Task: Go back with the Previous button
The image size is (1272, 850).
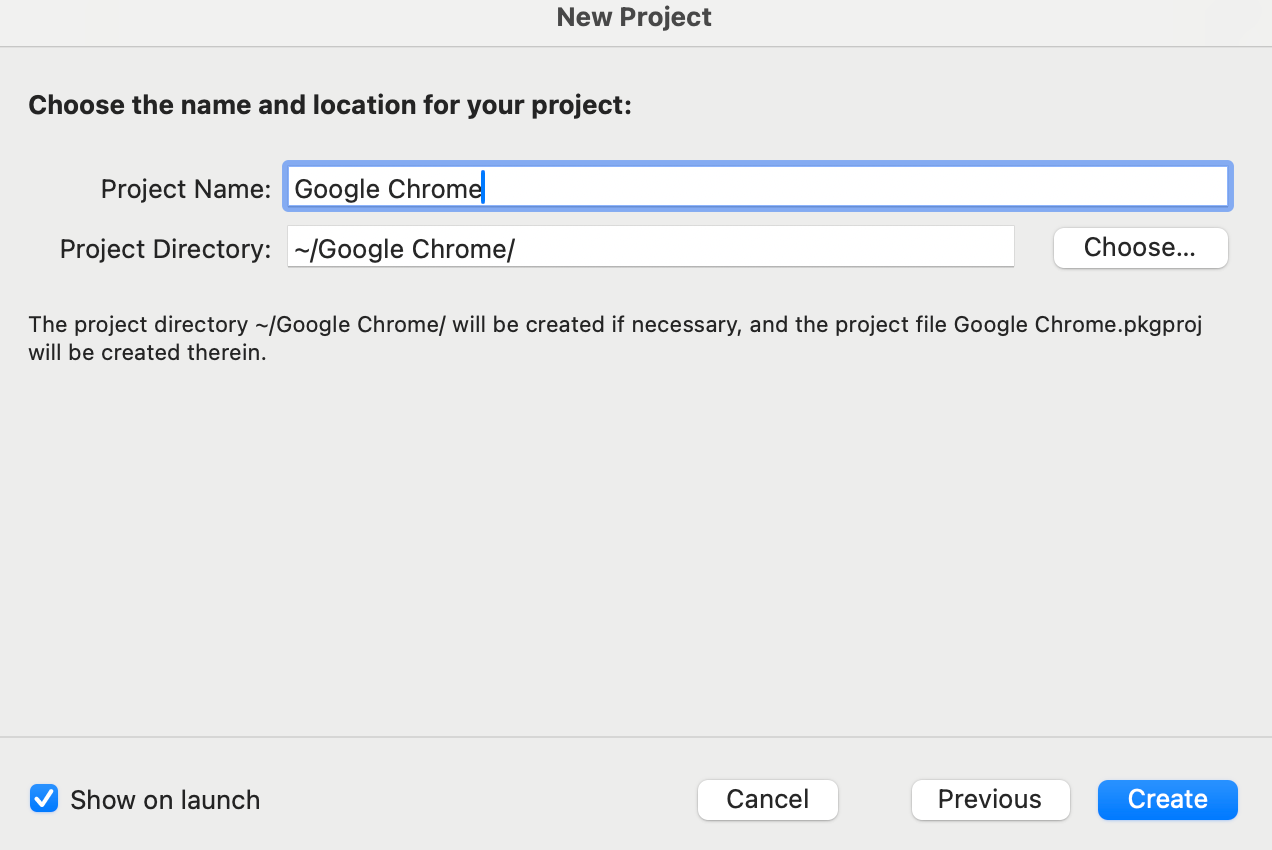Action: point(990,799)
